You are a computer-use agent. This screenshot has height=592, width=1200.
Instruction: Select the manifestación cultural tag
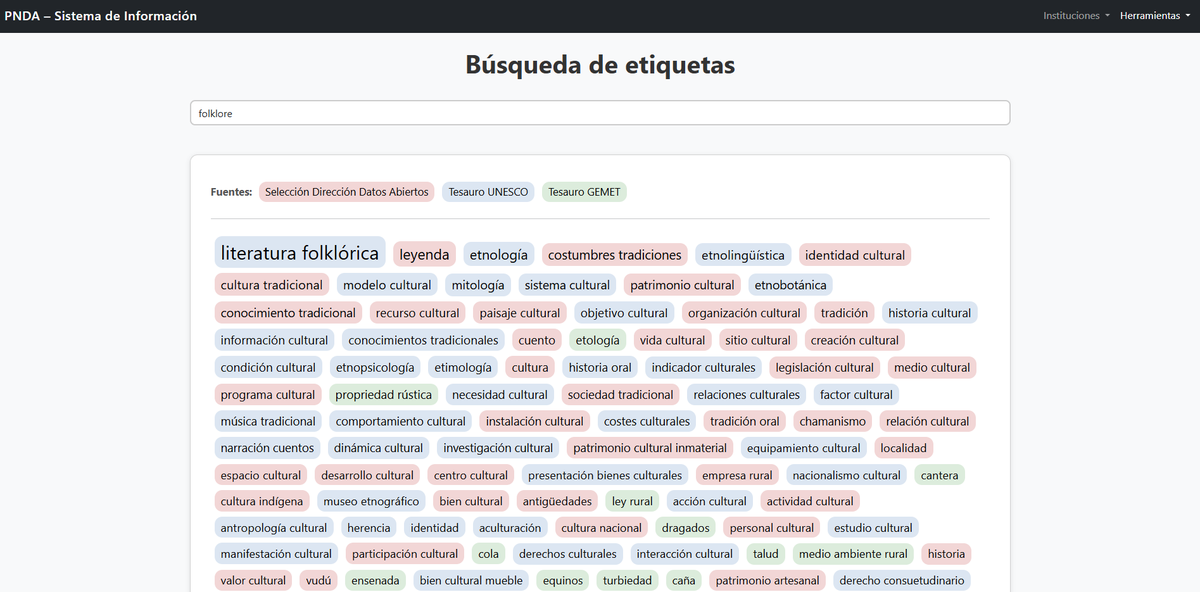276,554
